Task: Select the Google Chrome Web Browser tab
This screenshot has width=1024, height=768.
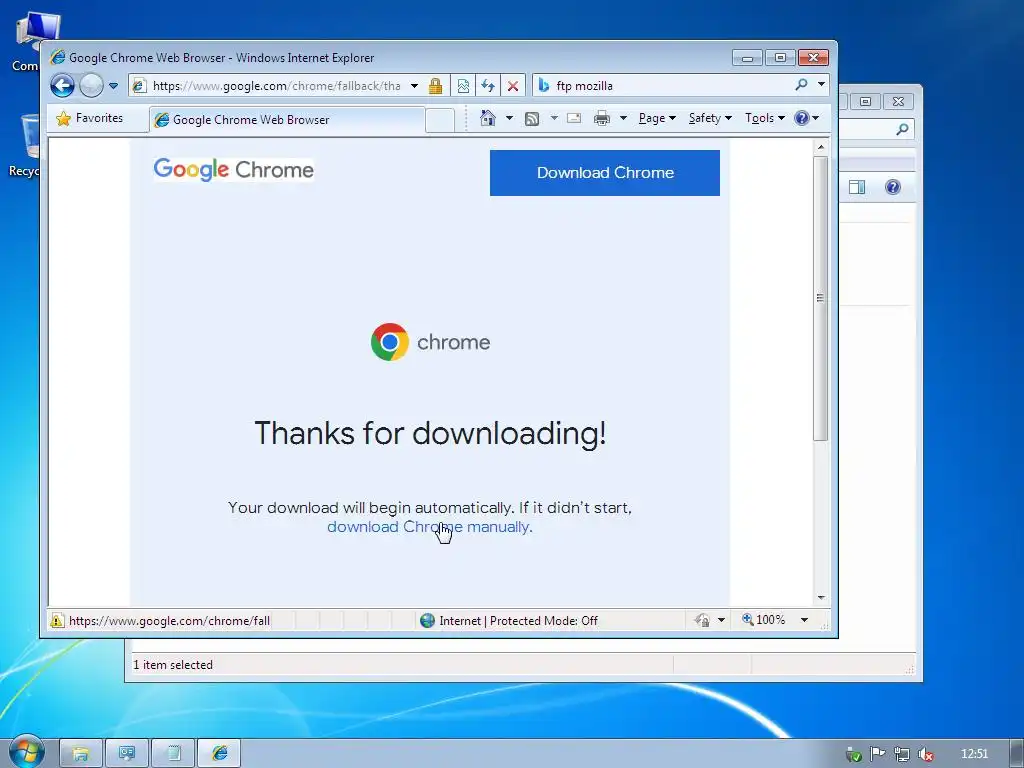Action: (x=287, y=120)
